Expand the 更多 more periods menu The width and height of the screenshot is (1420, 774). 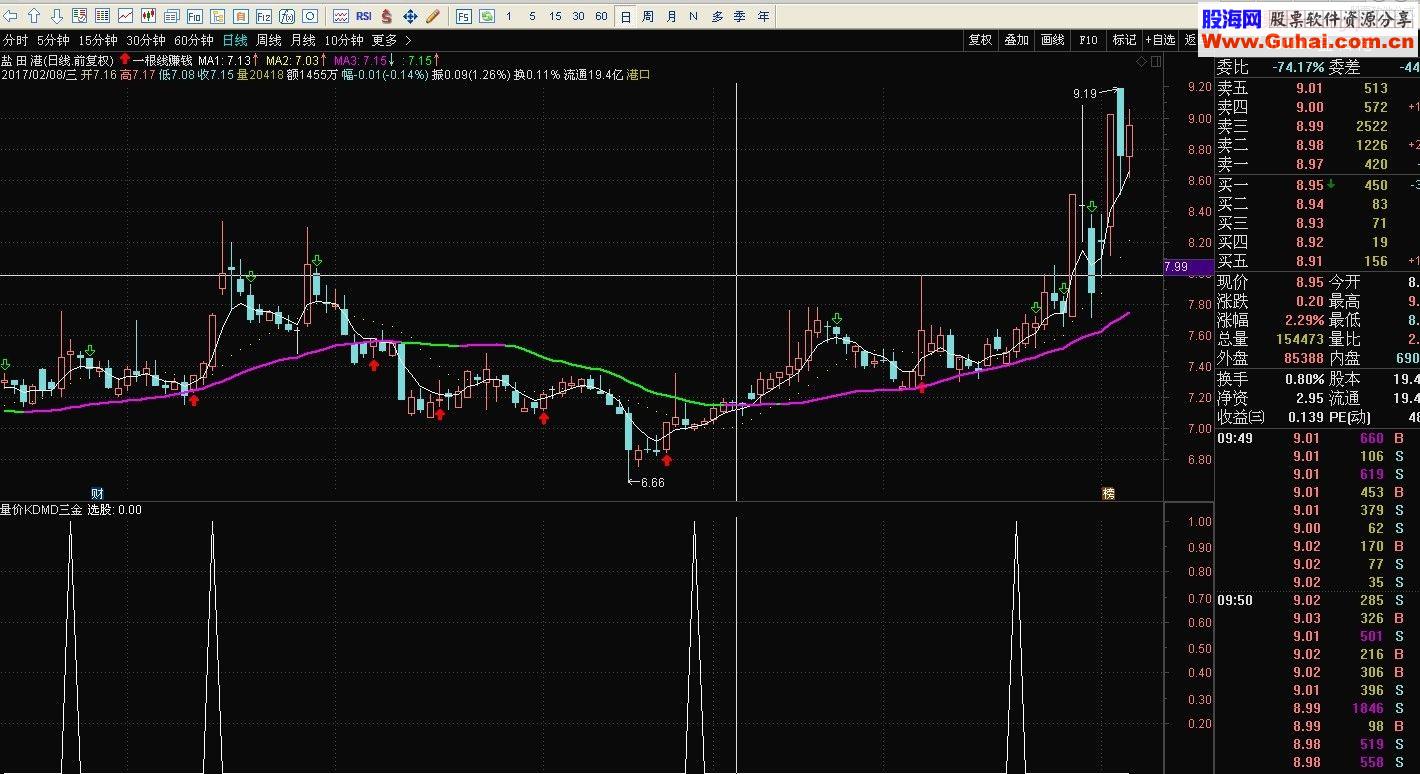(x=389, y=40)
